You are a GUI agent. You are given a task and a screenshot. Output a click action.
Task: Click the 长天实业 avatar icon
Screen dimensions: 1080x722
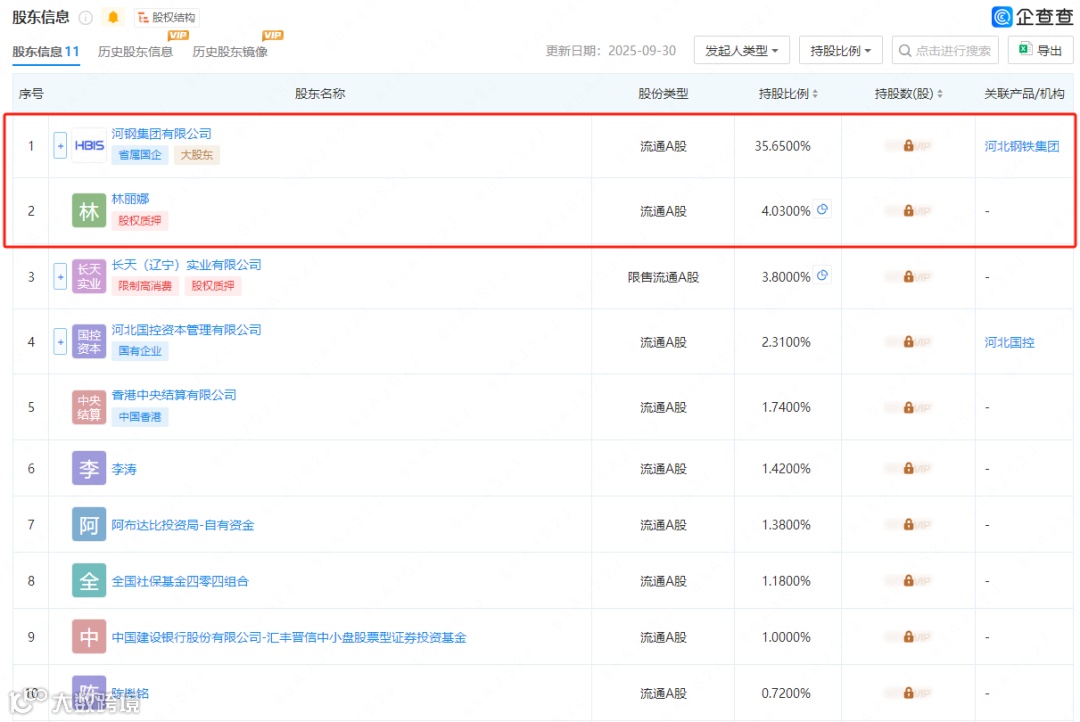(89, 277)
